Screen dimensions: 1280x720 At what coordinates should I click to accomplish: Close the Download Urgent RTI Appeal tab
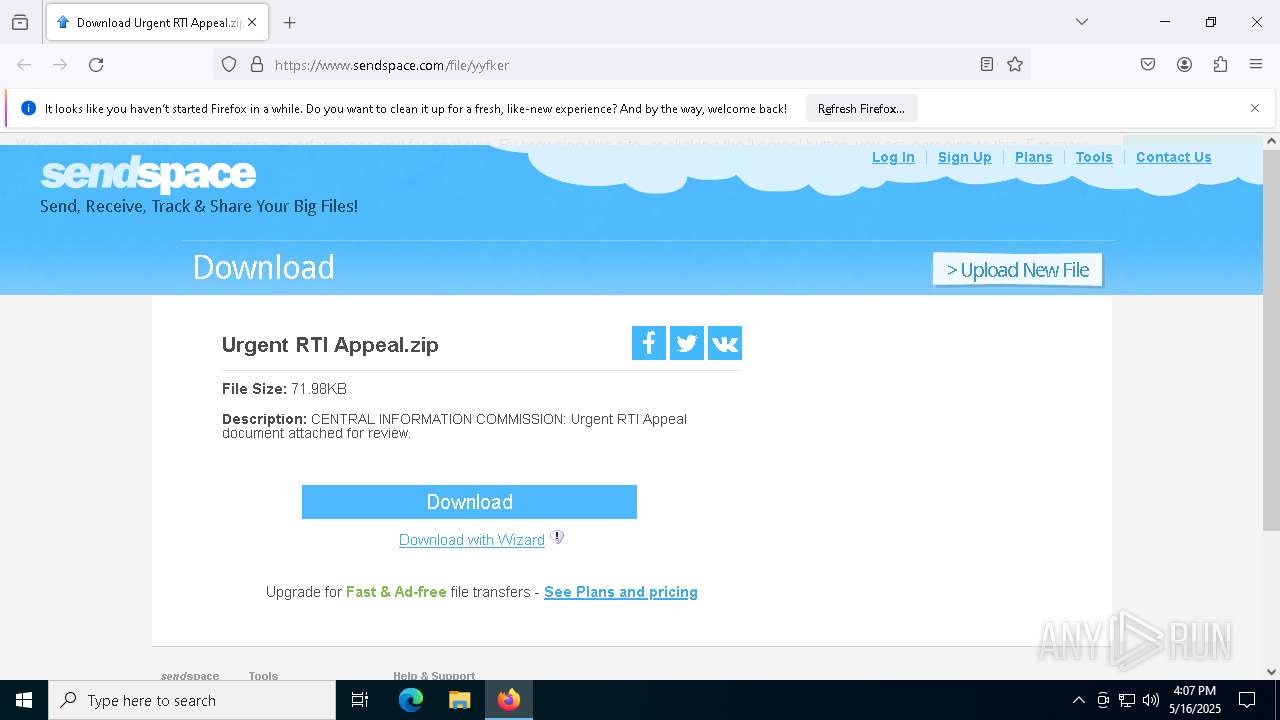point(252,22)
